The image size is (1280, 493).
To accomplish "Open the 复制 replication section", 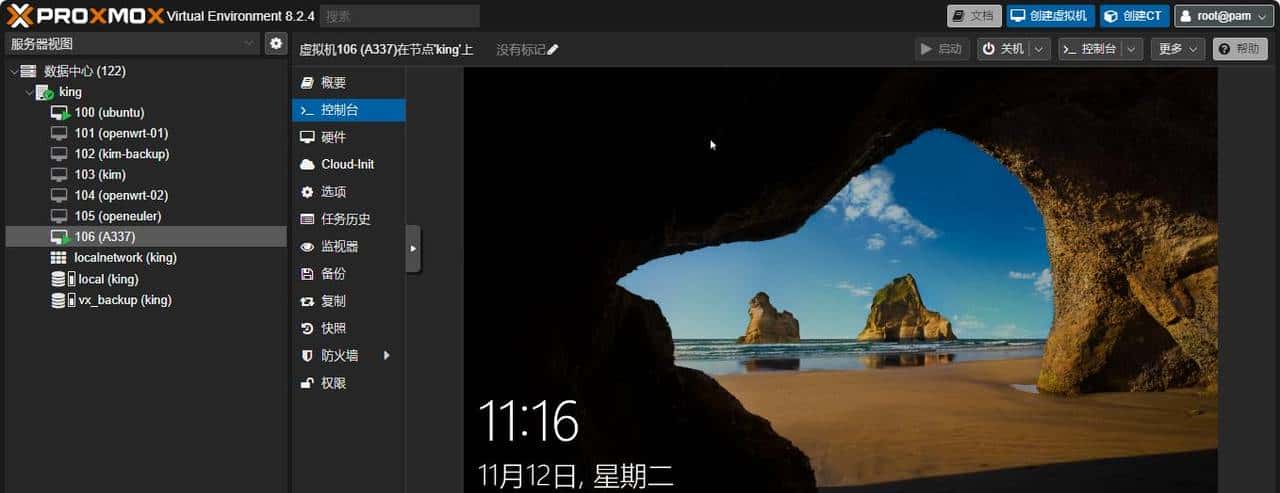I will (x=349, y=301).
